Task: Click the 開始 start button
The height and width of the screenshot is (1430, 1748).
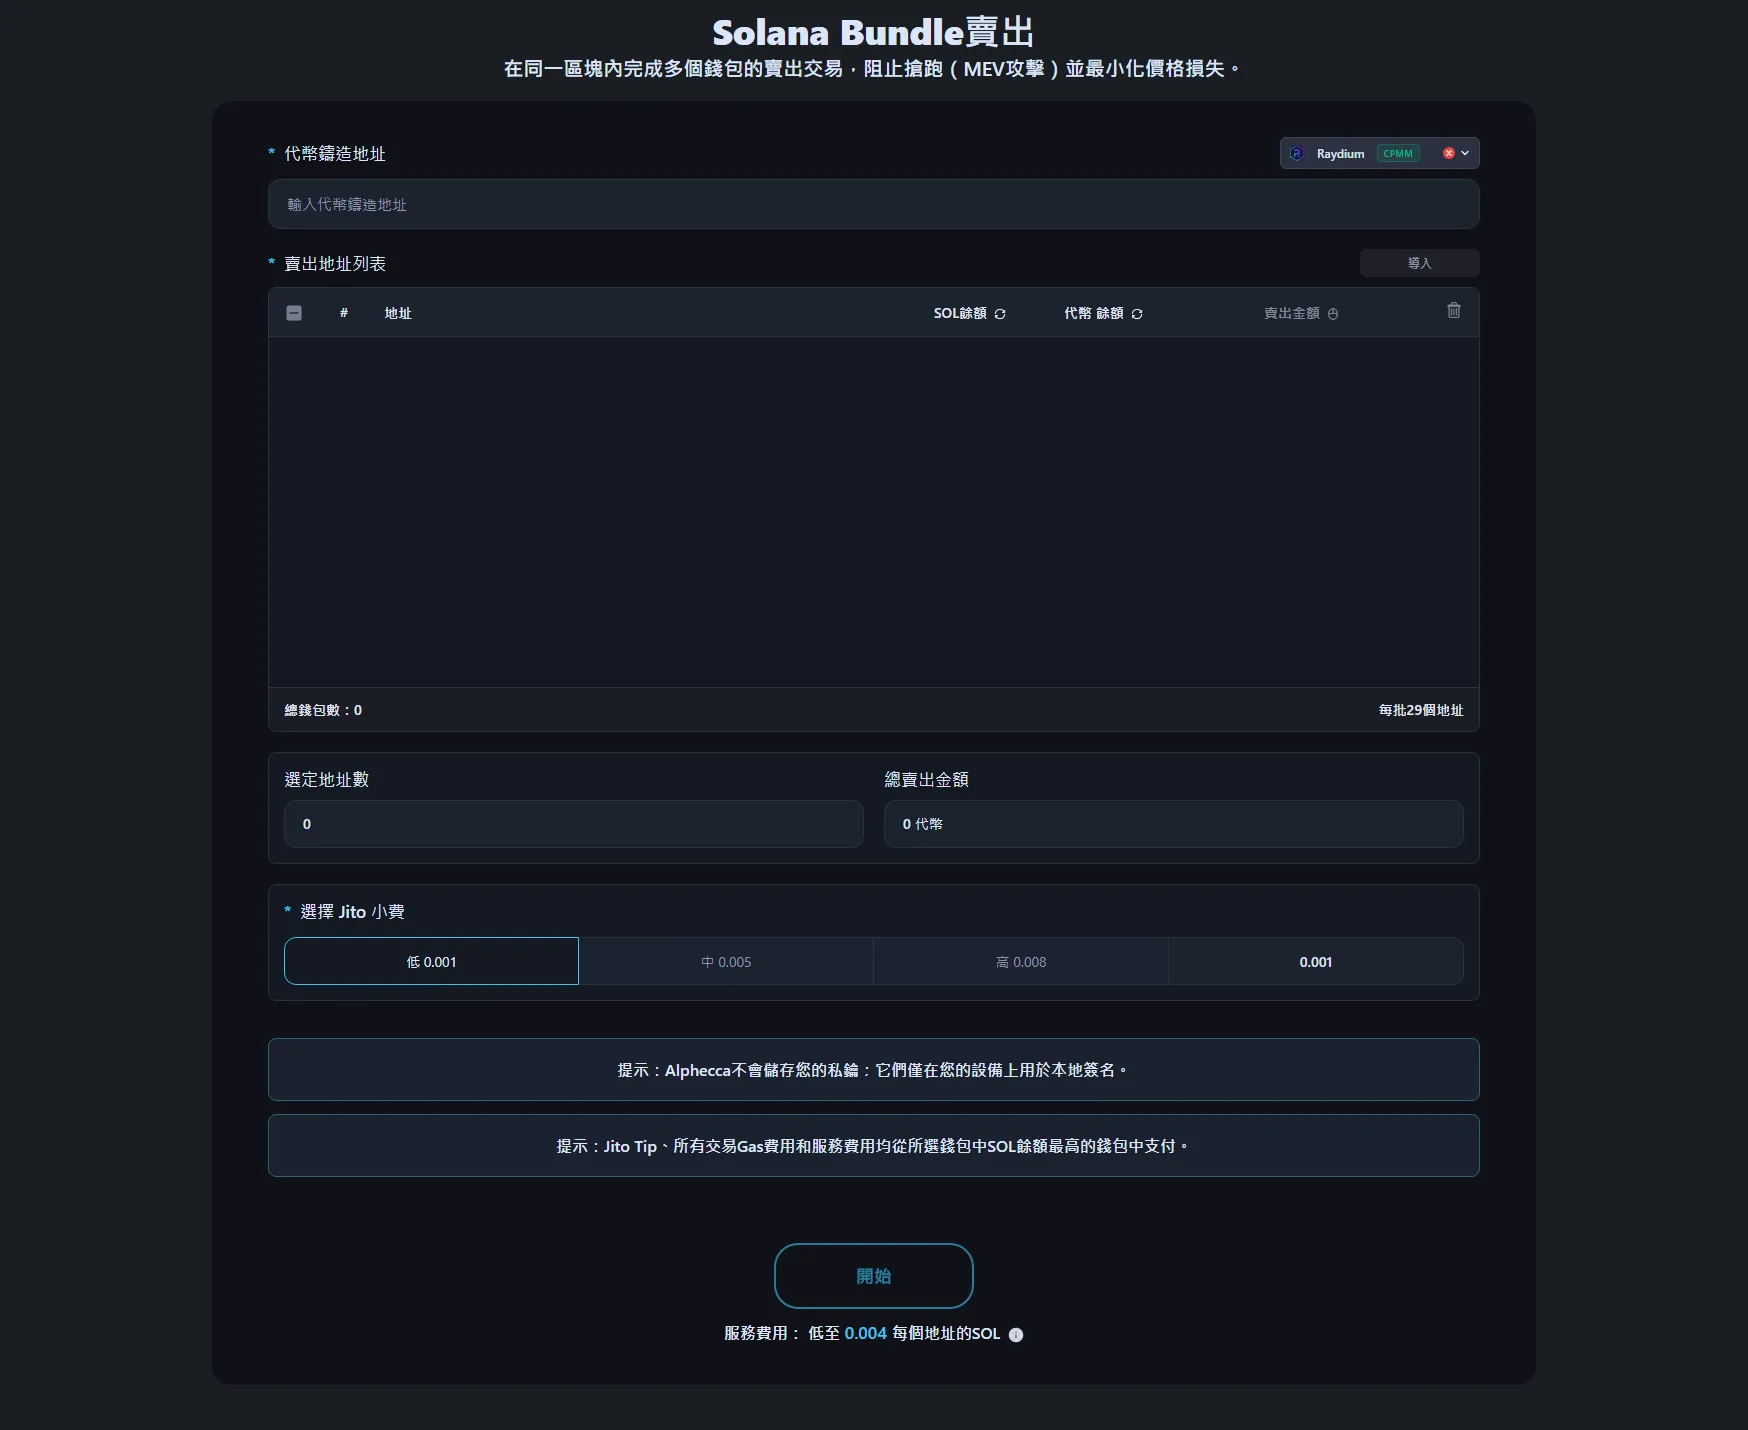Action: click(x=873, y=1276)
